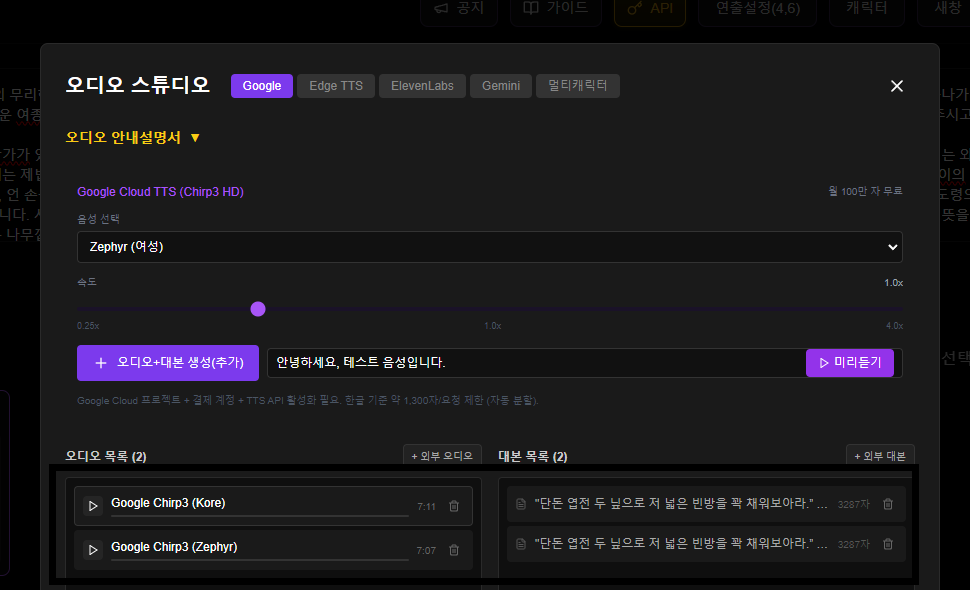Click the speed slider handle

point(258,309)
